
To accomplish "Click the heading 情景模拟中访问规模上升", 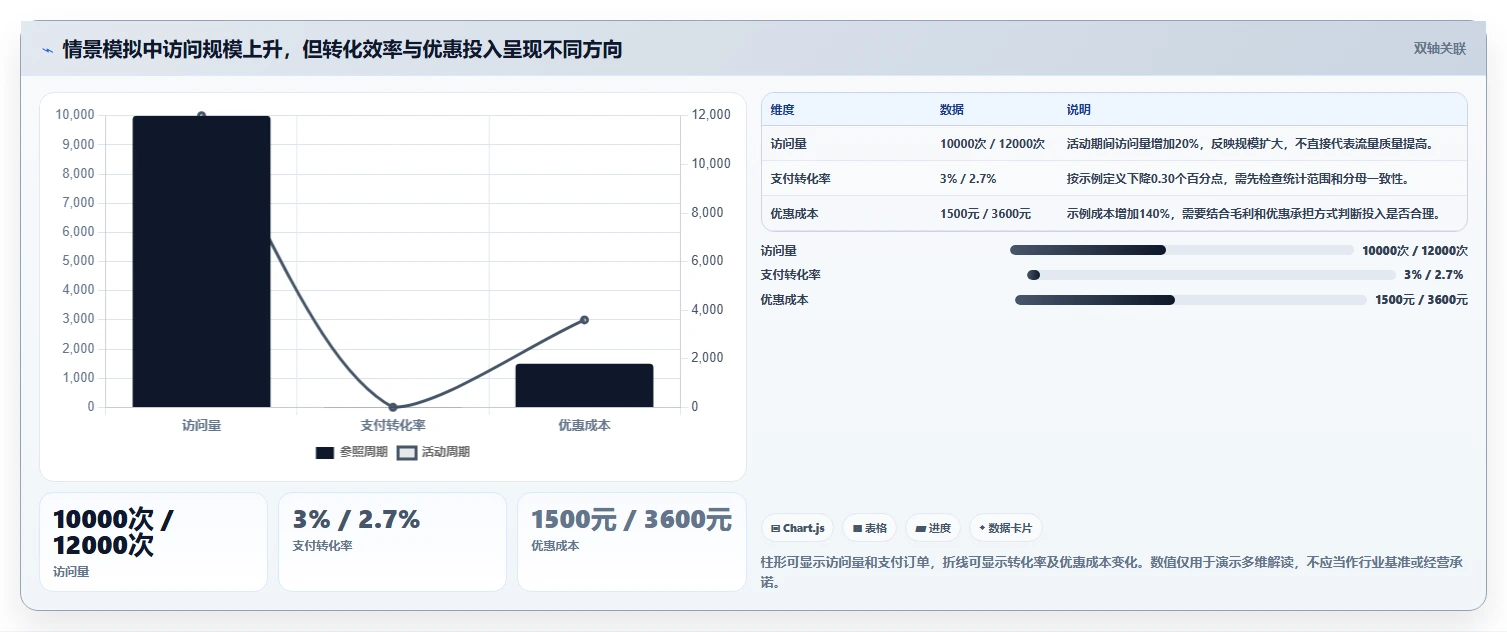I will pyautogui.click(x=342, y=49).
